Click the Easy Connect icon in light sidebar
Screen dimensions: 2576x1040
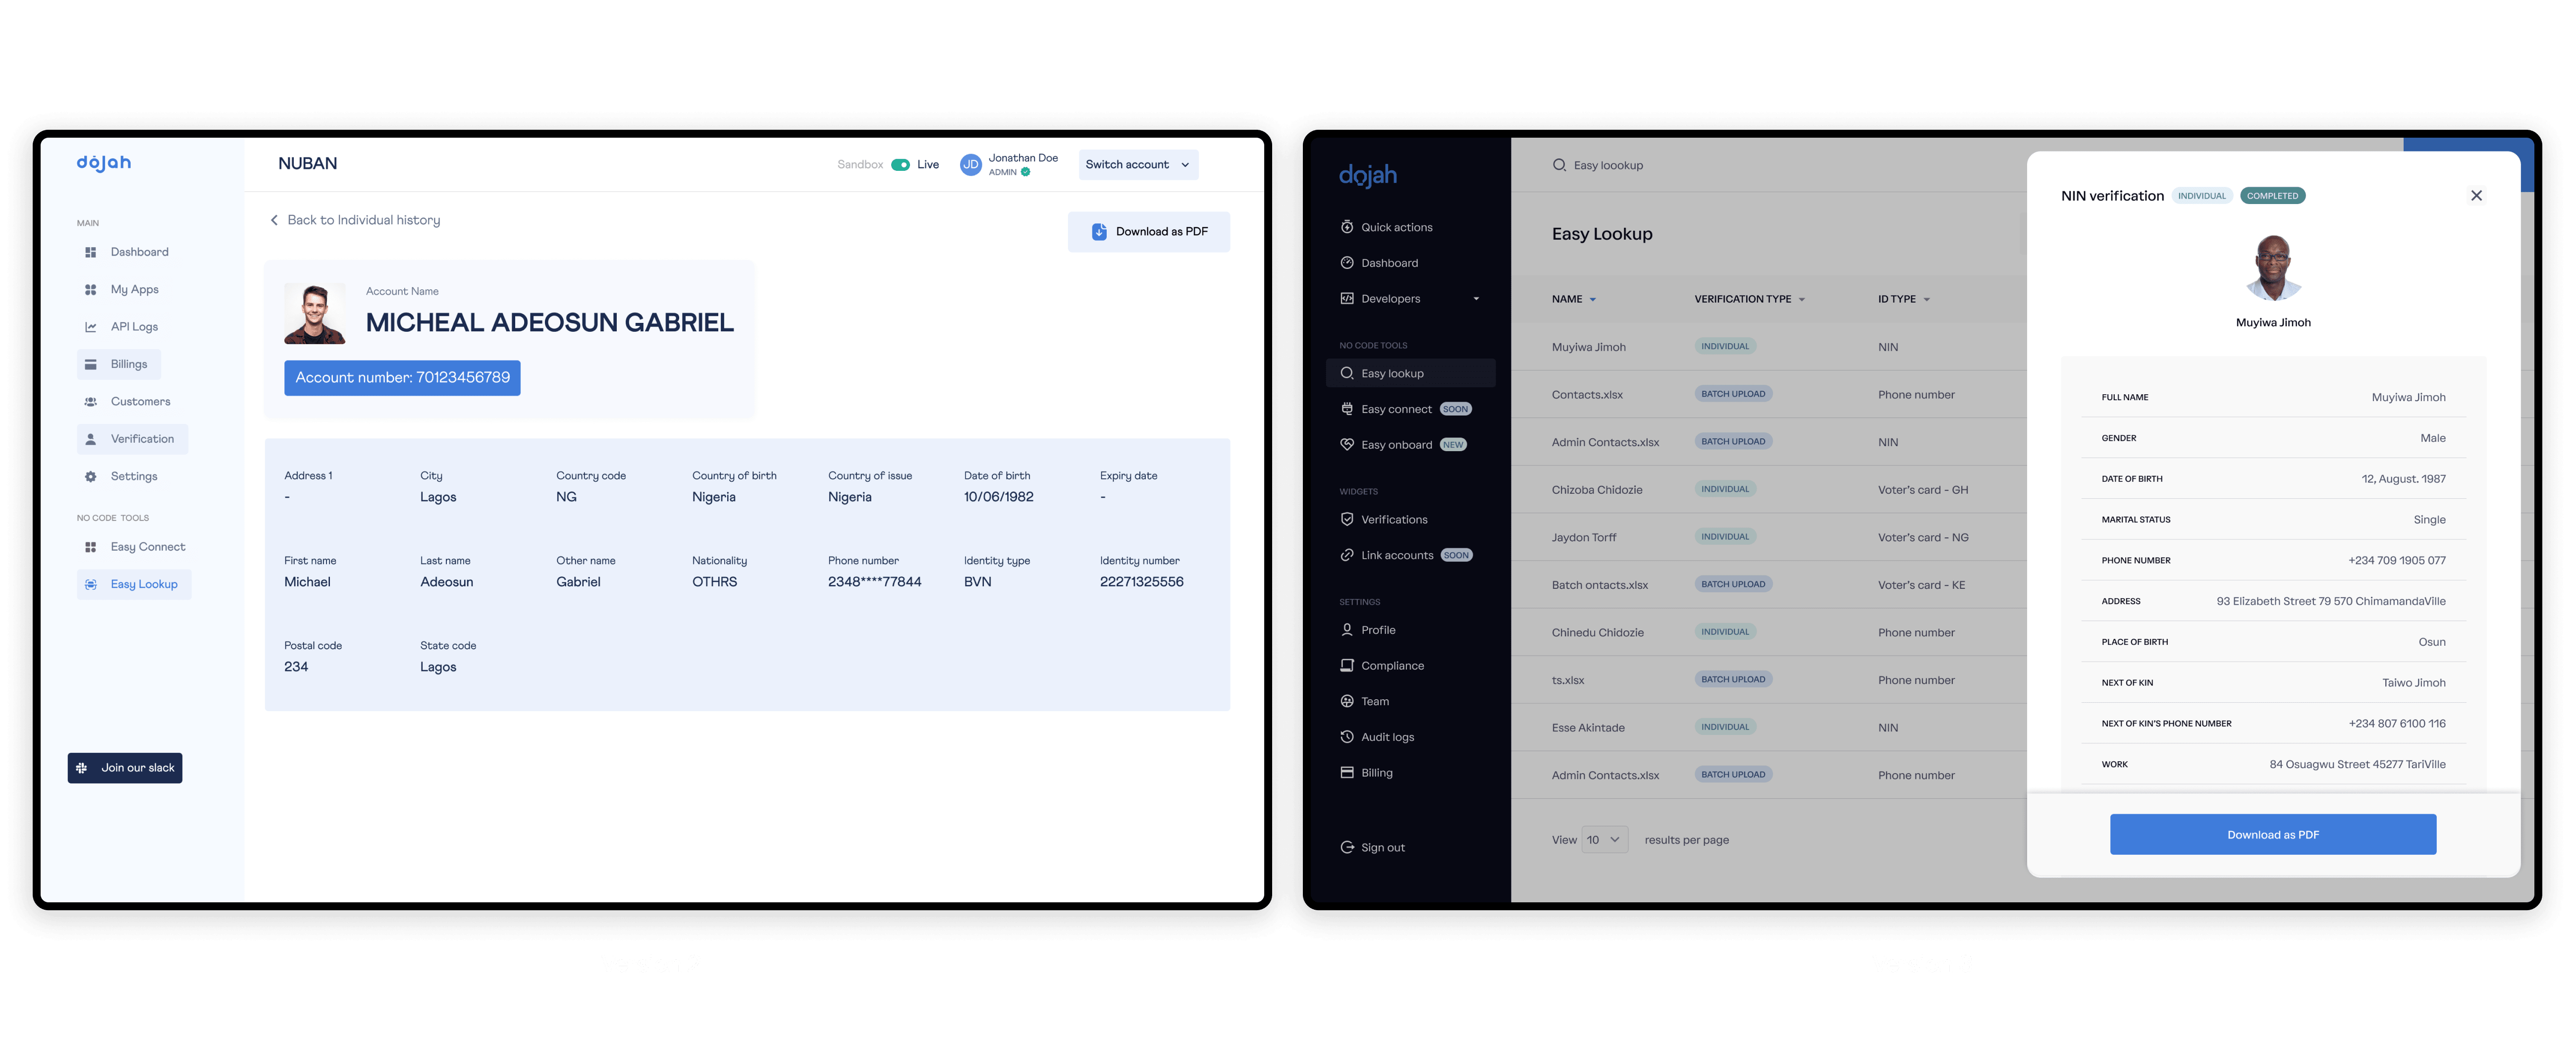click(91, 547)
